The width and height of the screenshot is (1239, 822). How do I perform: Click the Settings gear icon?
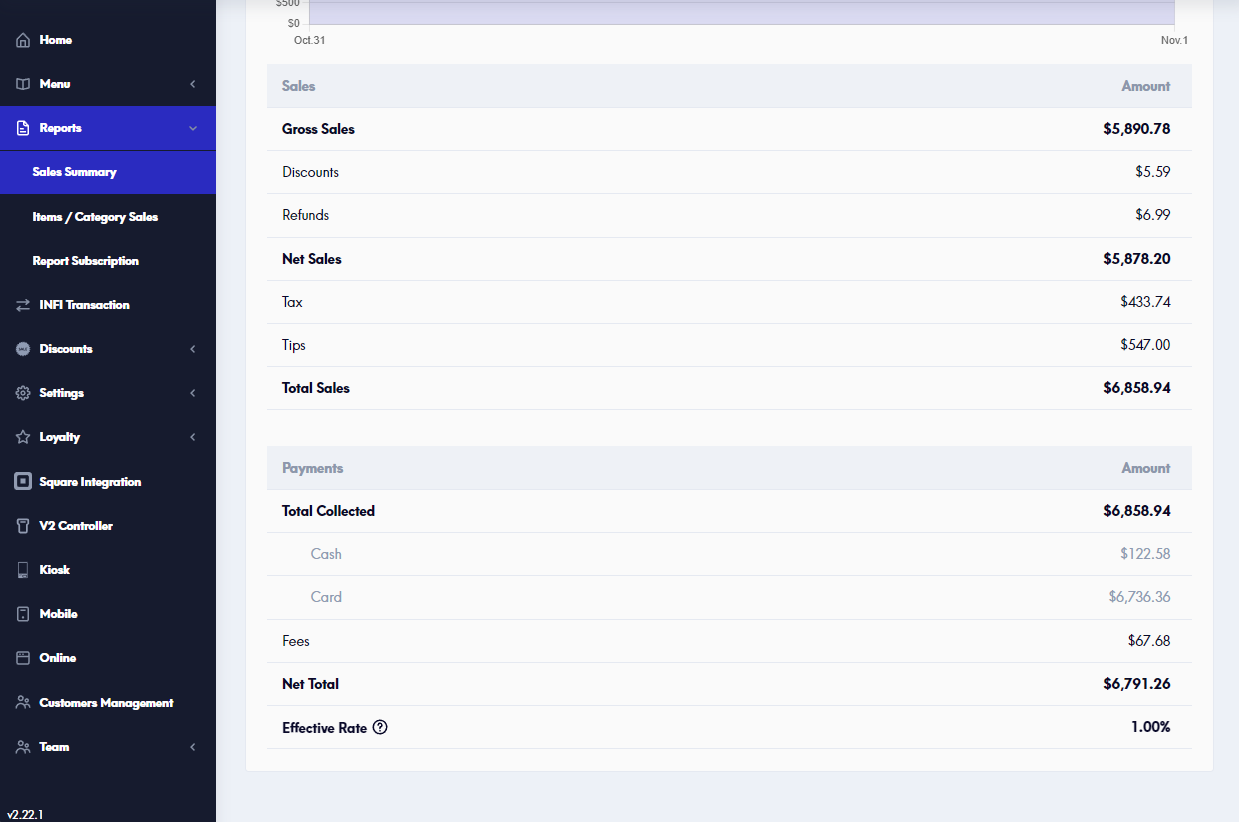(23, 393)
